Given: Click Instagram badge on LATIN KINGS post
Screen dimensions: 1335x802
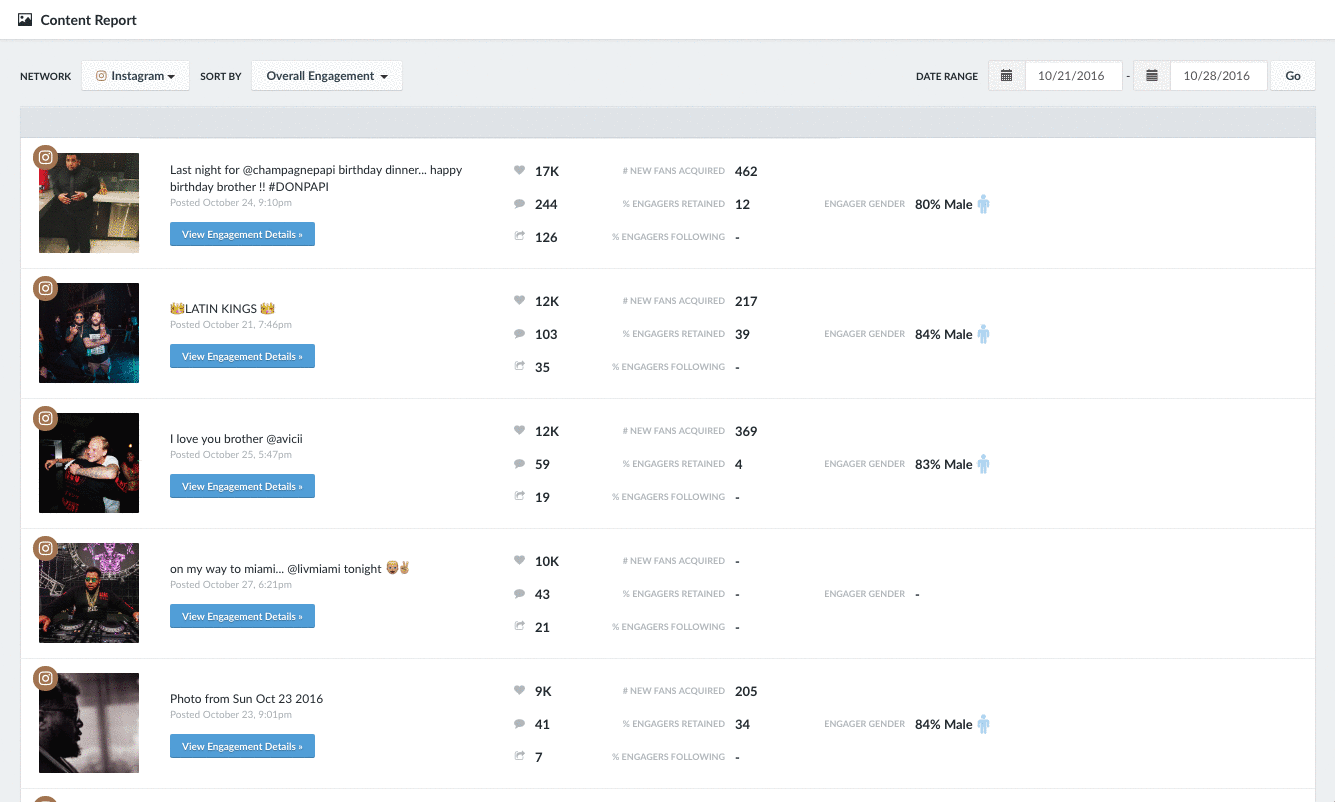Looking at the screenshot, I should point(45,288).
